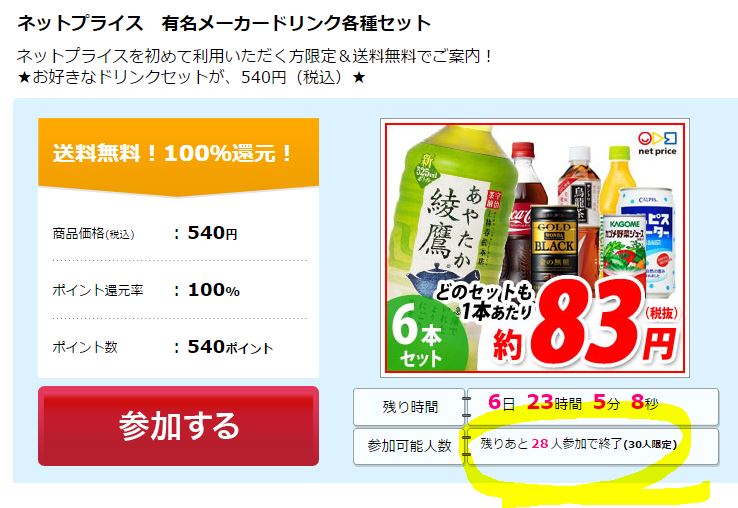
Task: Select the orange 送料無料！100%還元！ banner
Action: tap(178, 156)
